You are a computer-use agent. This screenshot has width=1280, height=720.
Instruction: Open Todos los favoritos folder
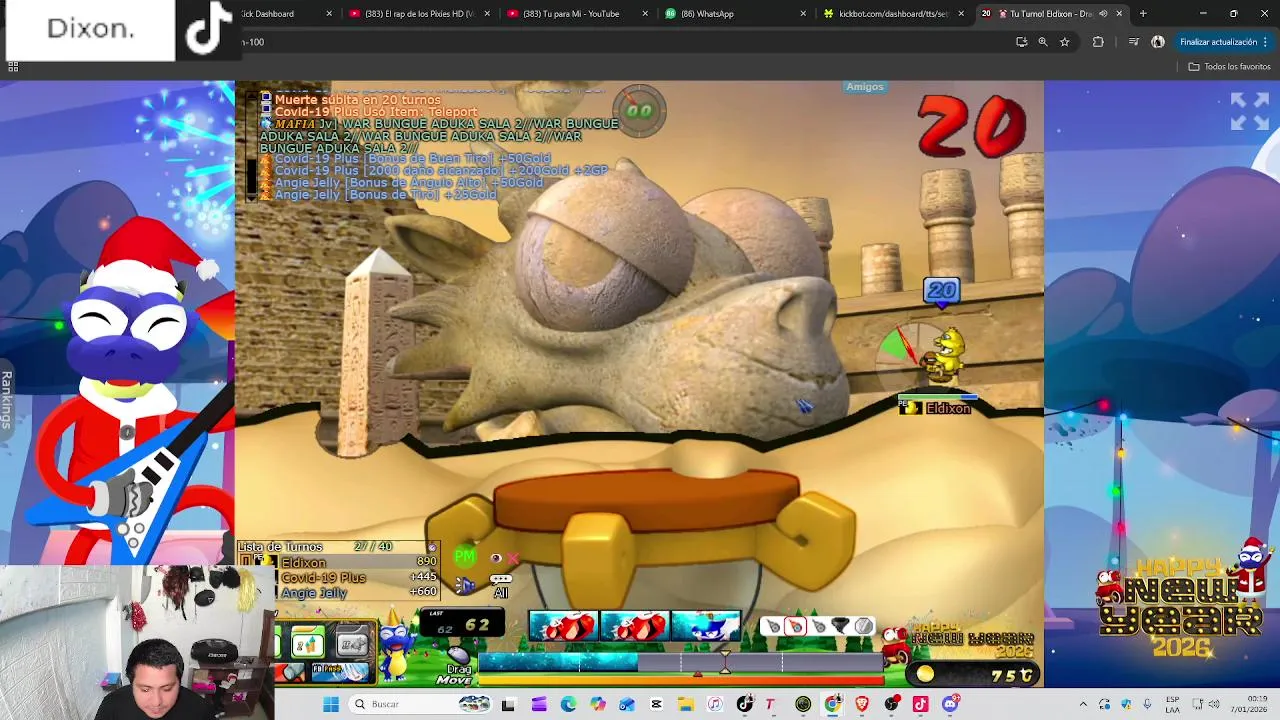(x=1229, y=67)
